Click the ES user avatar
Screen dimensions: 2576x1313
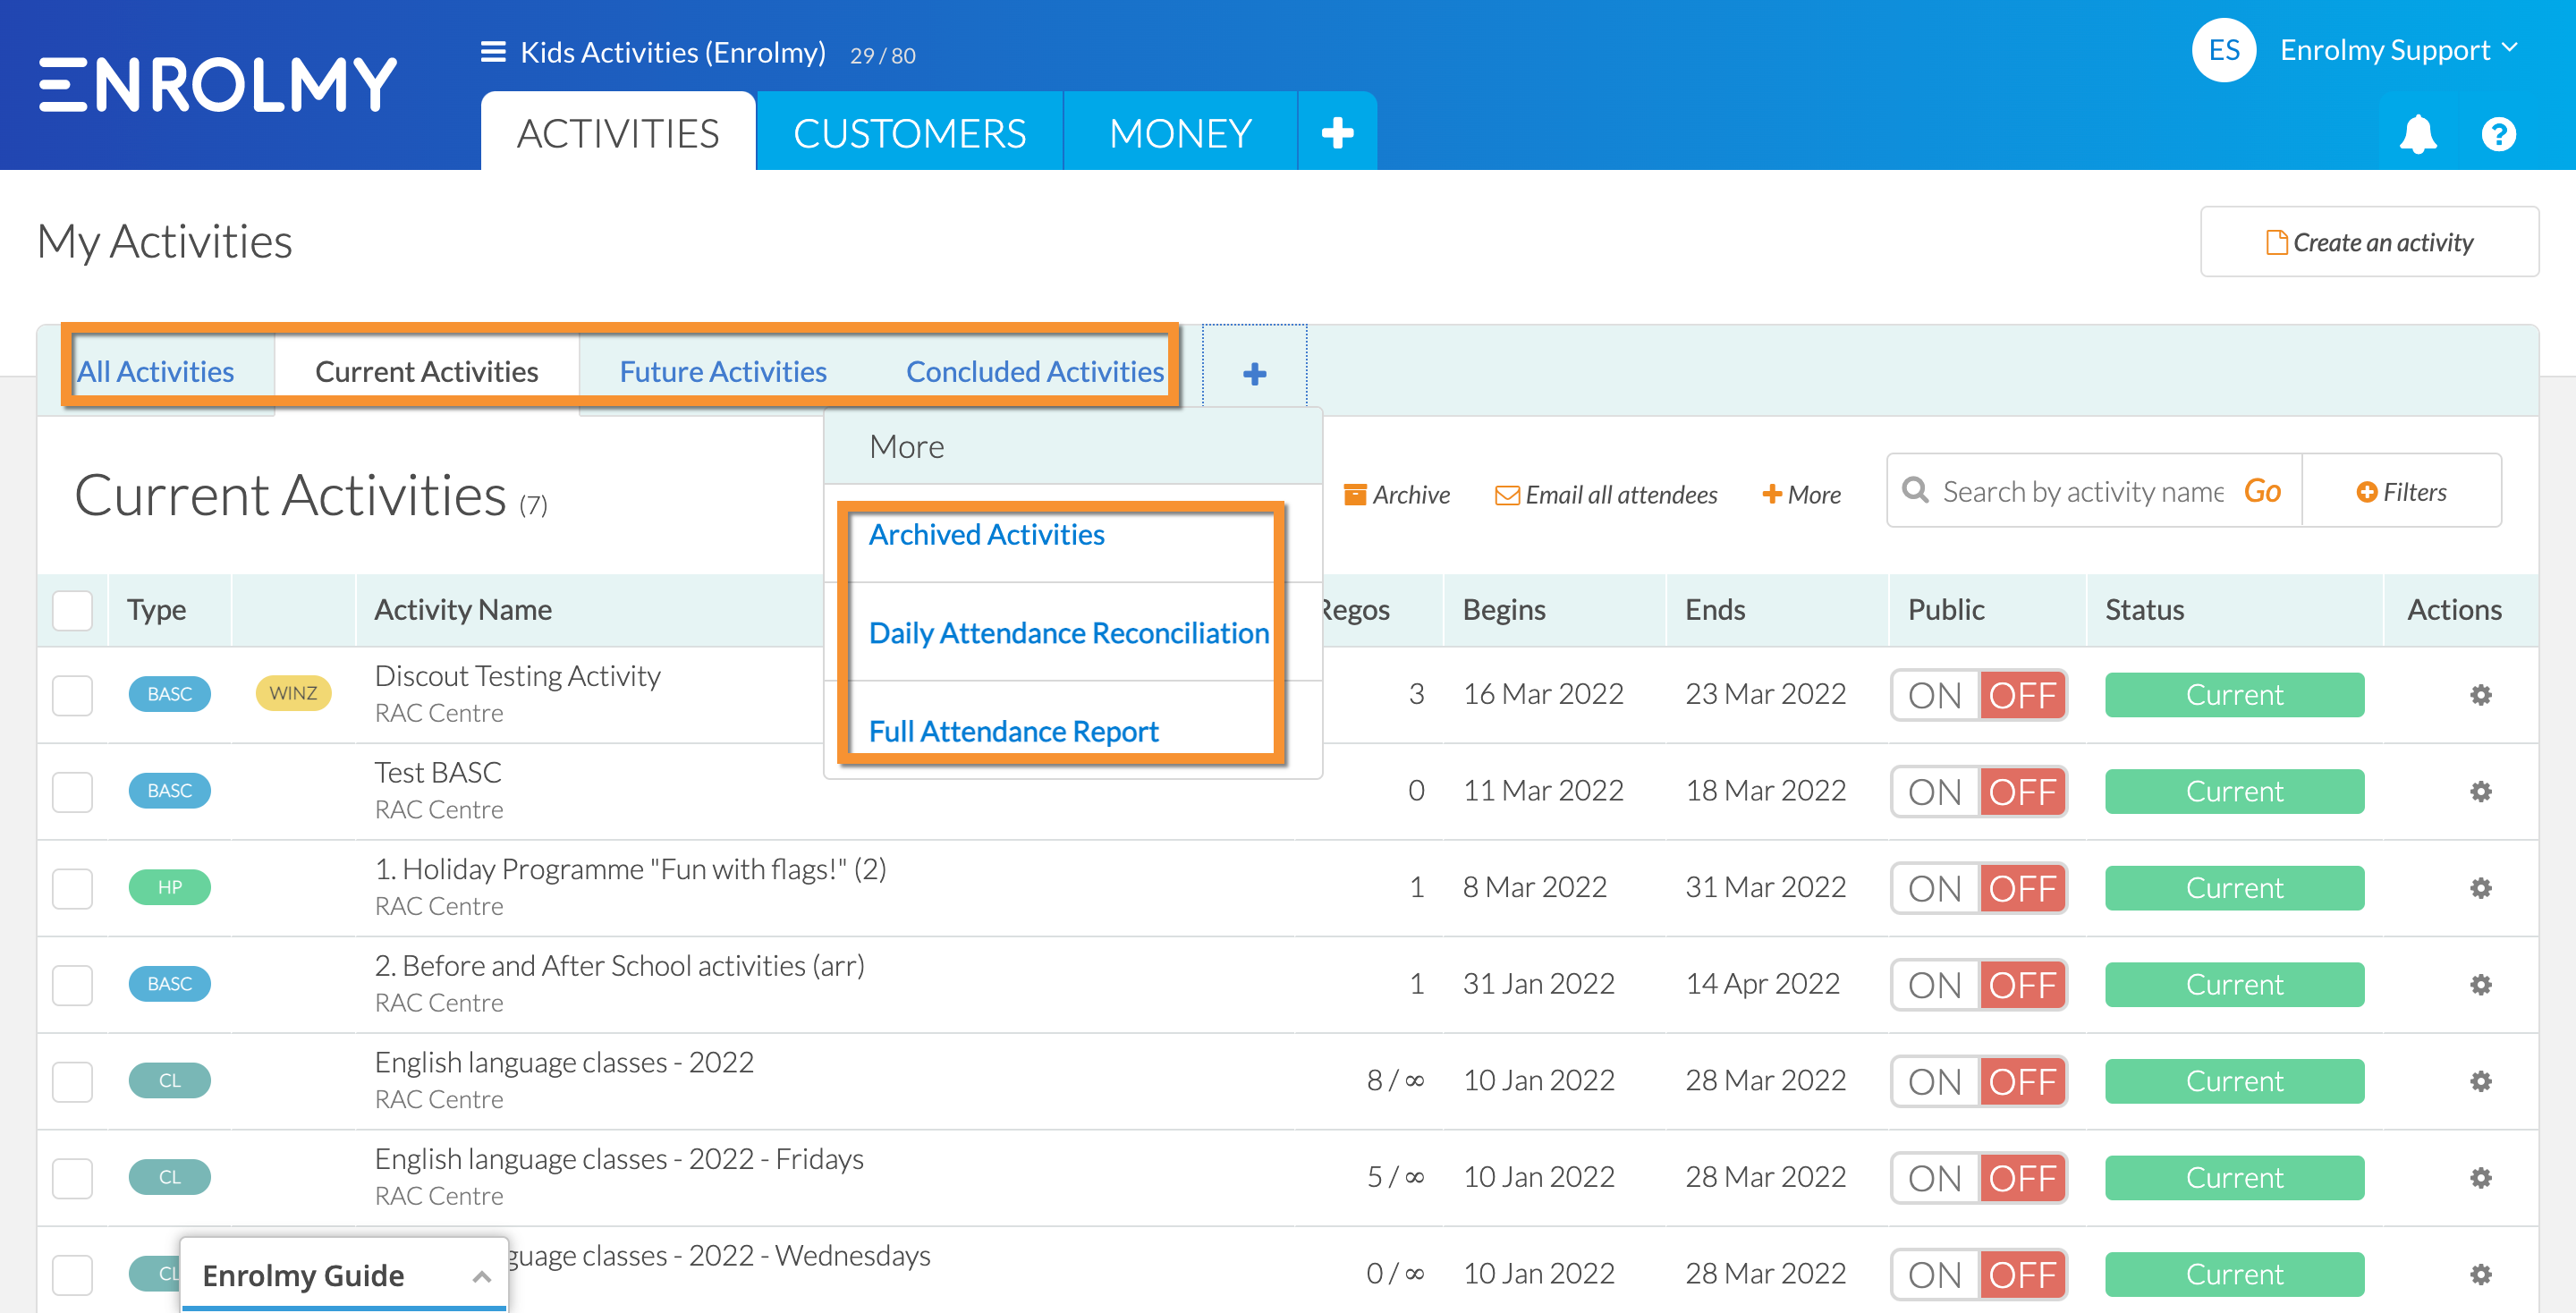click(2223, 50)
